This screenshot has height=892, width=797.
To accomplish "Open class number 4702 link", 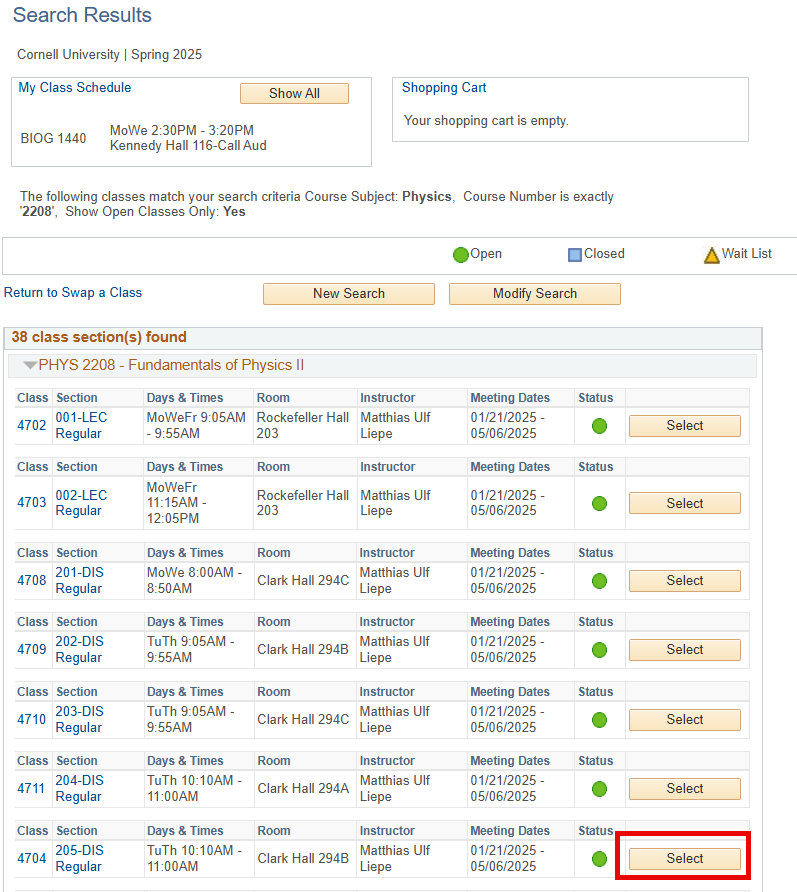I will [x=32, y=426].
